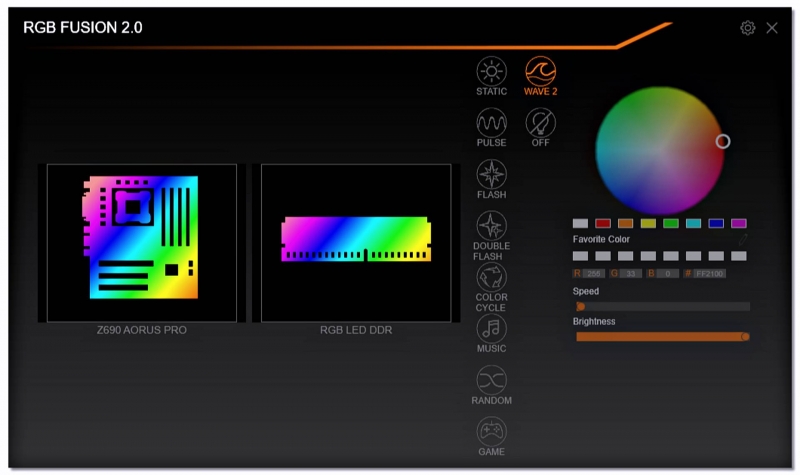
Task: Pick the orange preset color swatch
Action: 626,223
